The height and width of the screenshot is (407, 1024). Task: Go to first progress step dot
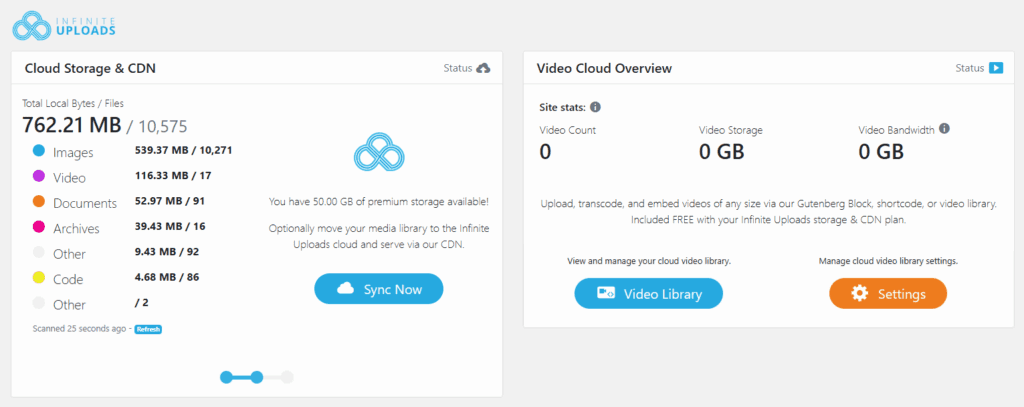pos(226,377)
